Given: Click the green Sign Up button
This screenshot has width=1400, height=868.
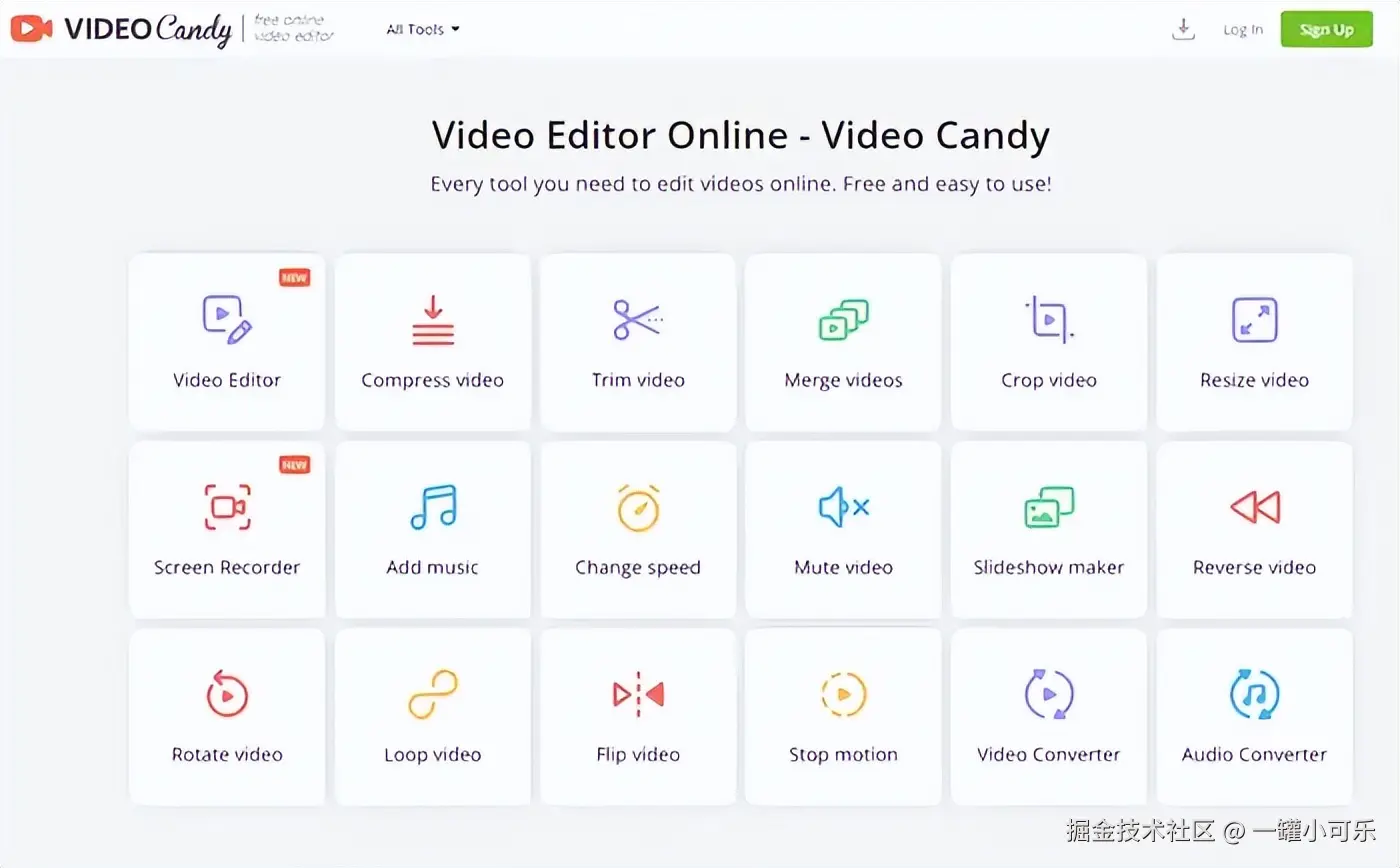Looking at the screenshot, I should (1327, 29).
